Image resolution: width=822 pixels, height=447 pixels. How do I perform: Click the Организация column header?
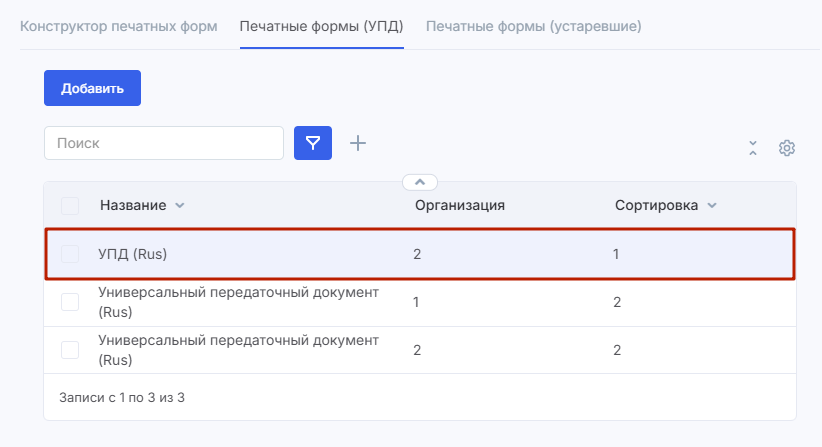(459, 205)
